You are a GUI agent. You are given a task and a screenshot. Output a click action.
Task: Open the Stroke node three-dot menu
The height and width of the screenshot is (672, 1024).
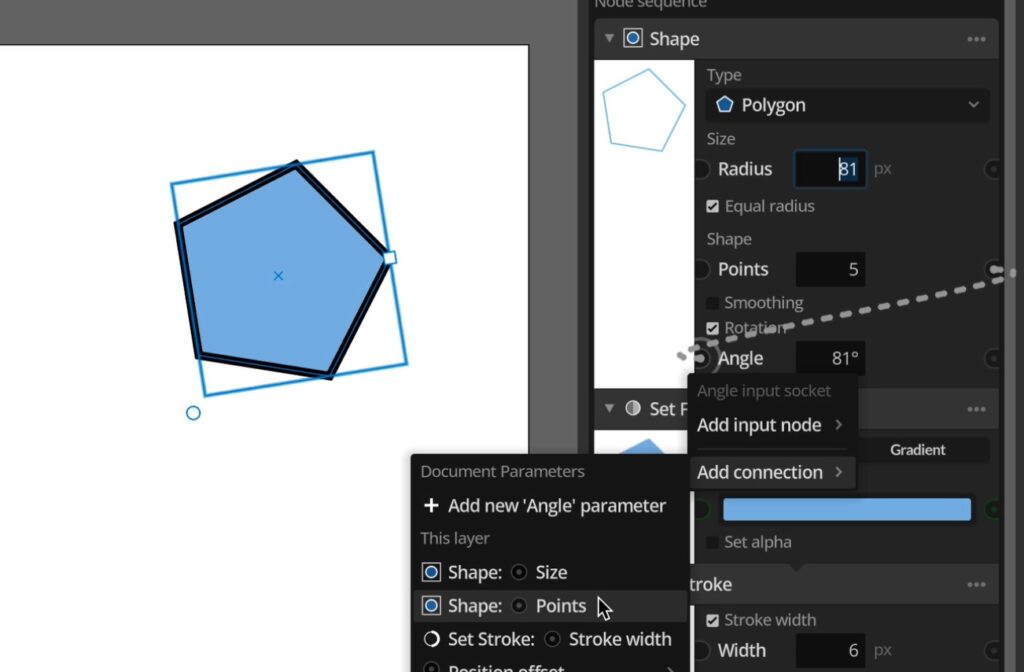[x=976, y=585]
